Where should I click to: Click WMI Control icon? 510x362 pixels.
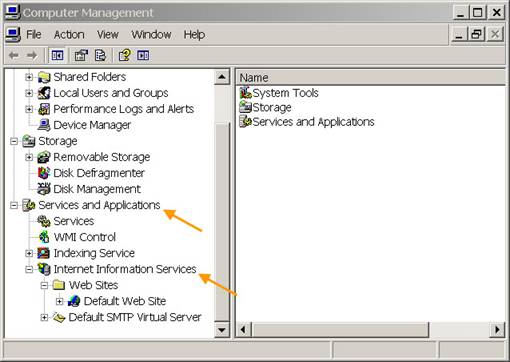click(x=44, y=237)
